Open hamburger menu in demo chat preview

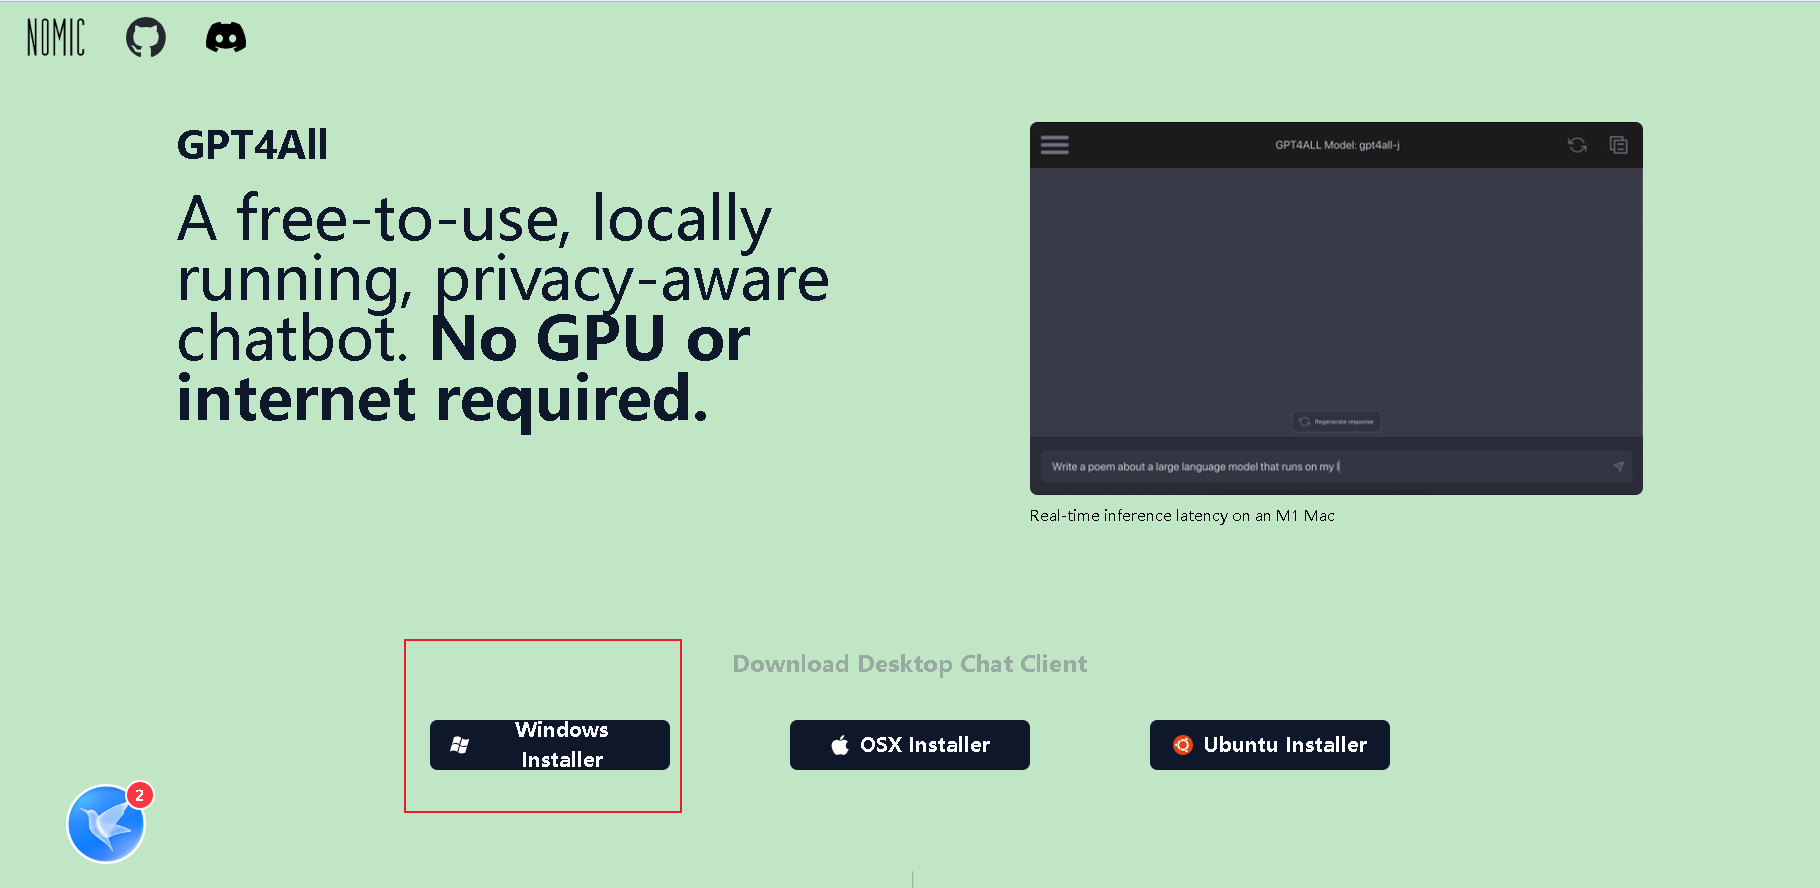pyautogui.click(x=1055, y=145)
